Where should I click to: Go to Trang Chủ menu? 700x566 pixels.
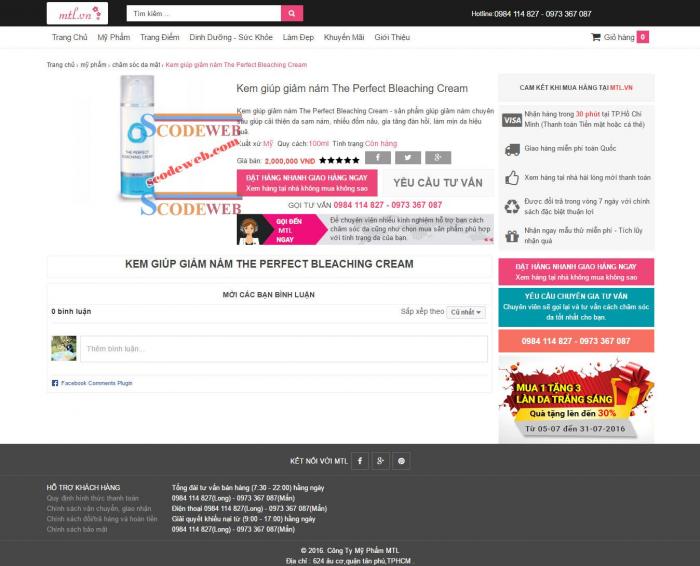70,37
